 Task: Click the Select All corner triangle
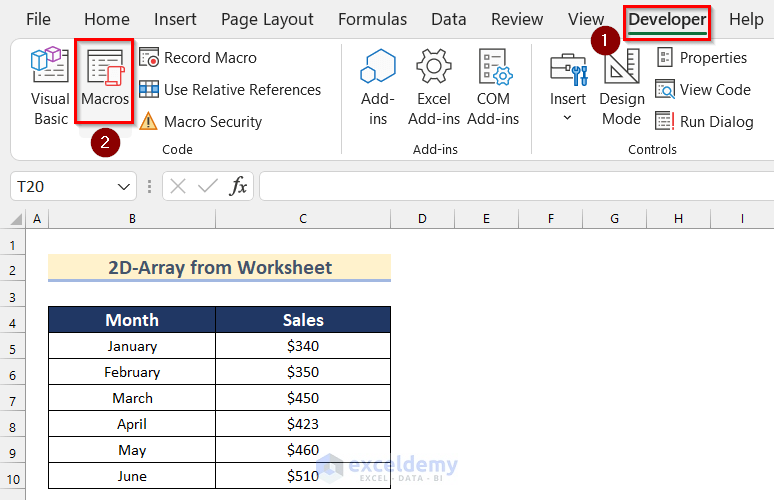point(16,219)
